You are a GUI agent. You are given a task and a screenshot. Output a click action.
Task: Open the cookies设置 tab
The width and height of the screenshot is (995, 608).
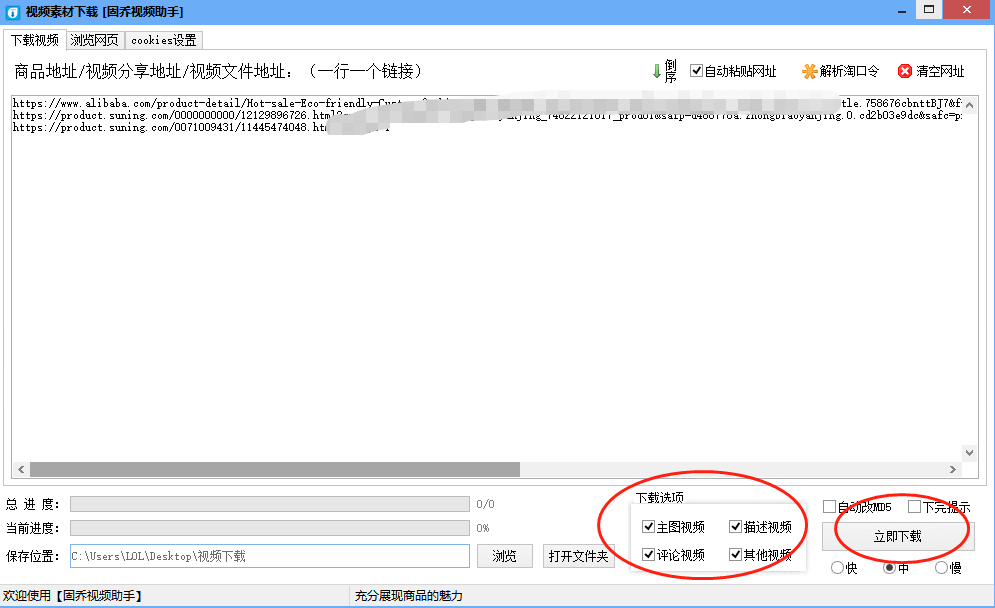point(163,40)
